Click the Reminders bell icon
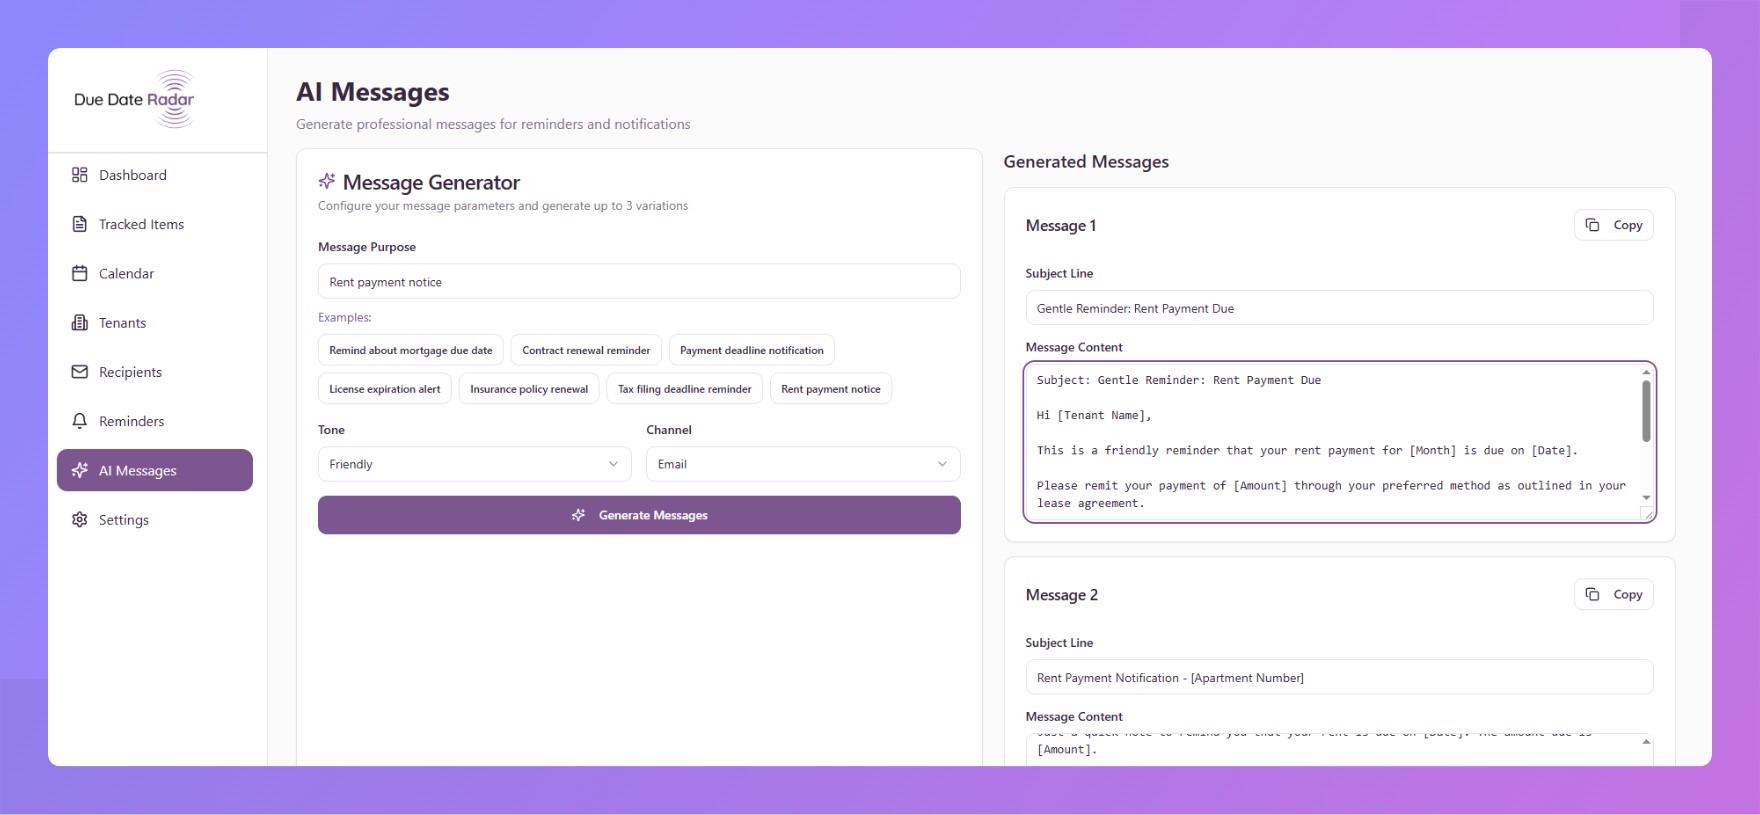Image resolution: width=1760 pixels, height=815 pixels. tap(80, 421)
